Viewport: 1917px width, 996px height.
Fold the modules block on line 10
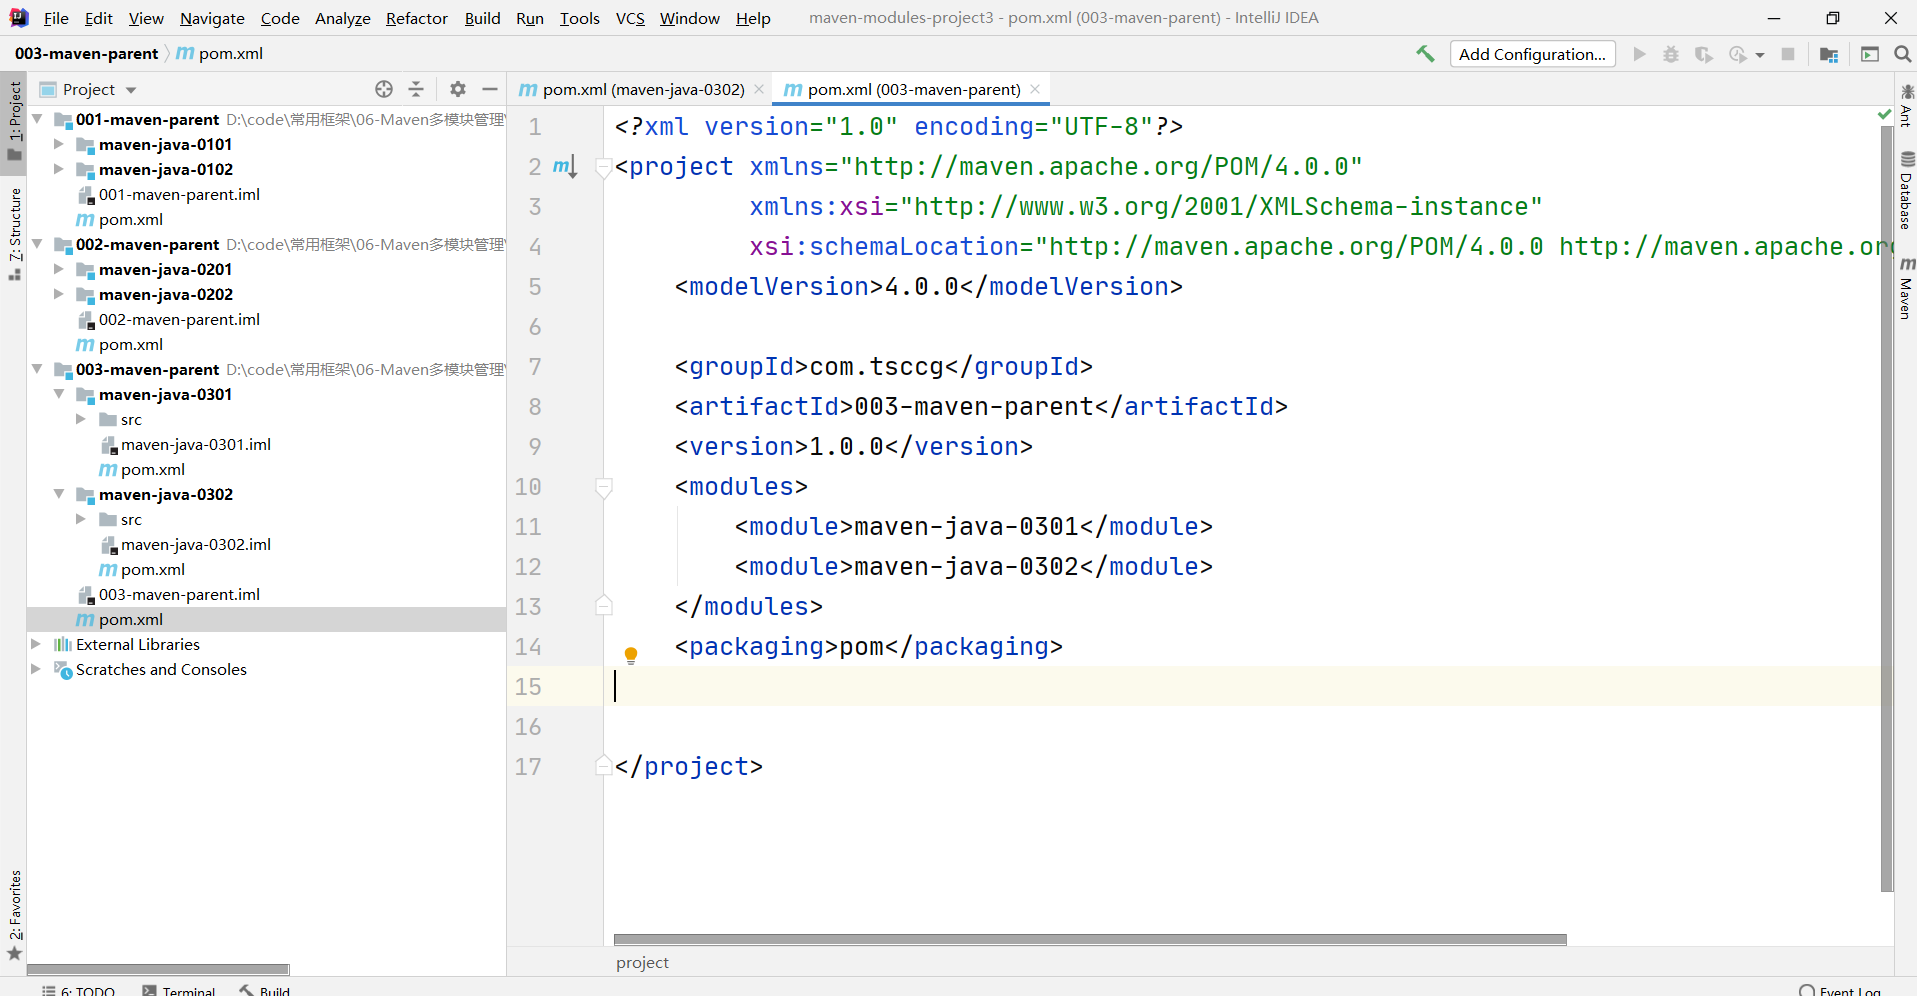tap(603, 487)
